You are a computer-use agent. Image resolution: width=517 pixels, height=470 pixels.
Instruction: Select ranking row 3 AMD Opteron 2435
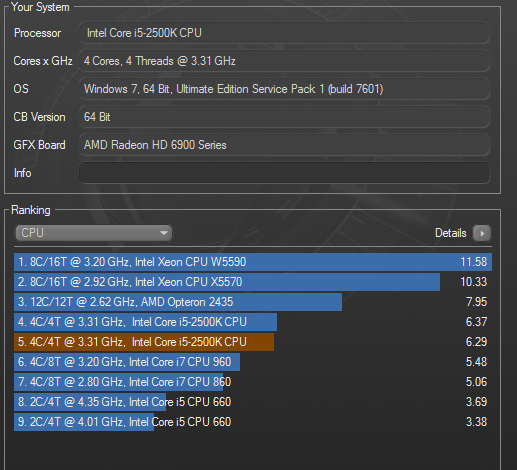coord(253,302)
